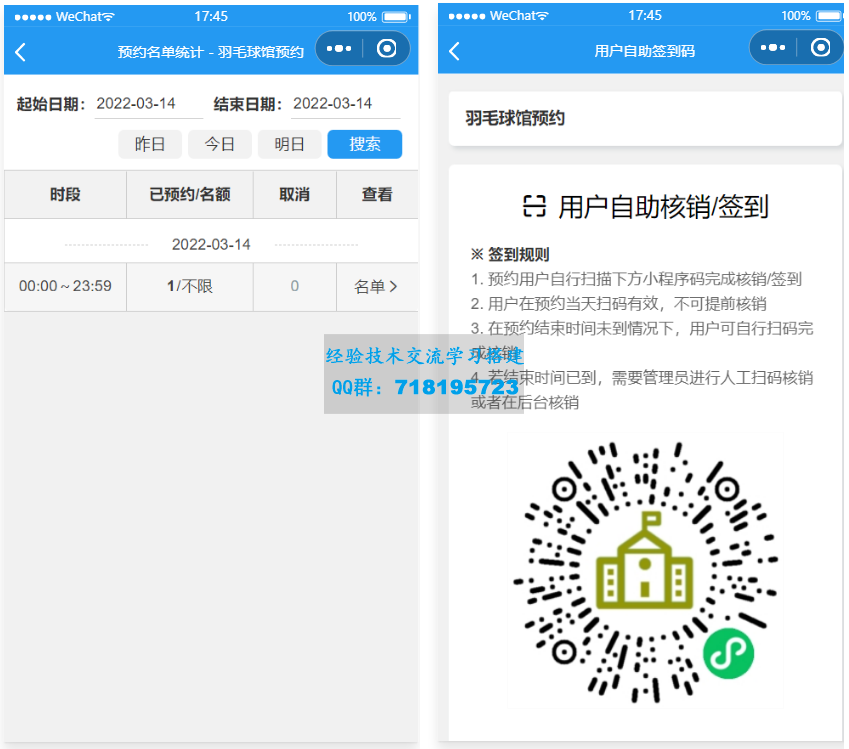The width and height of the screenshot is (849, 749).
Task: Tap rule 4 about manual admin verification
Action: (x=642, y=390)
